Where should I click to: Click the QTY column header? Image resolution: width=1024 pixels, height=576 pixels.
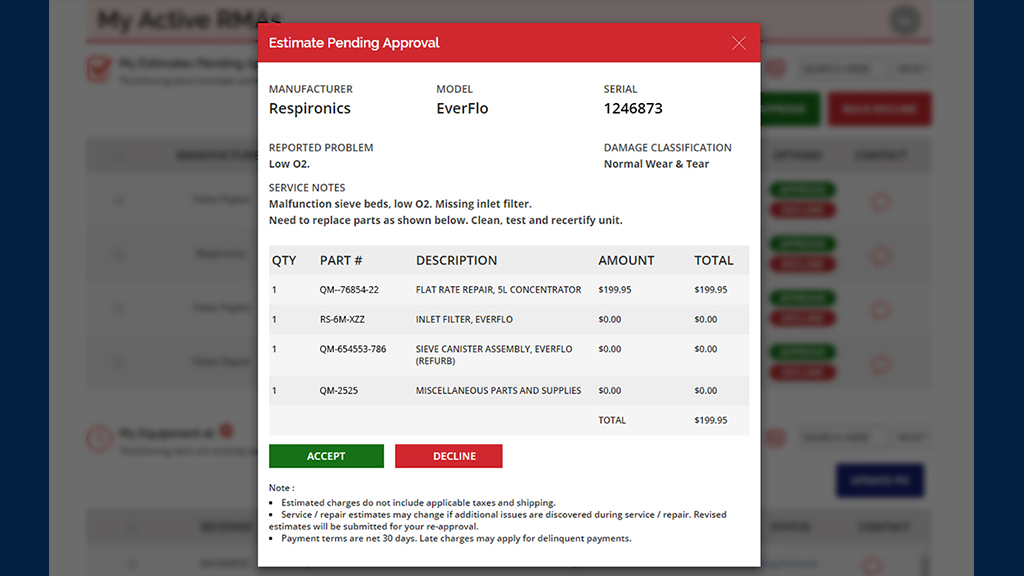[284, 261]
